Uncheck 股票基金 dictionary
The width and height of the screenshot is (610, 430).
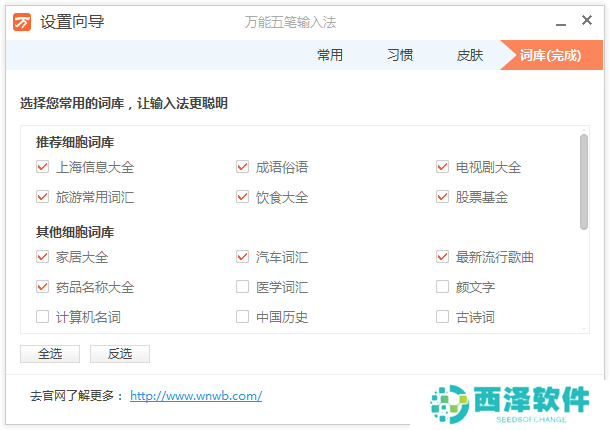442,197
